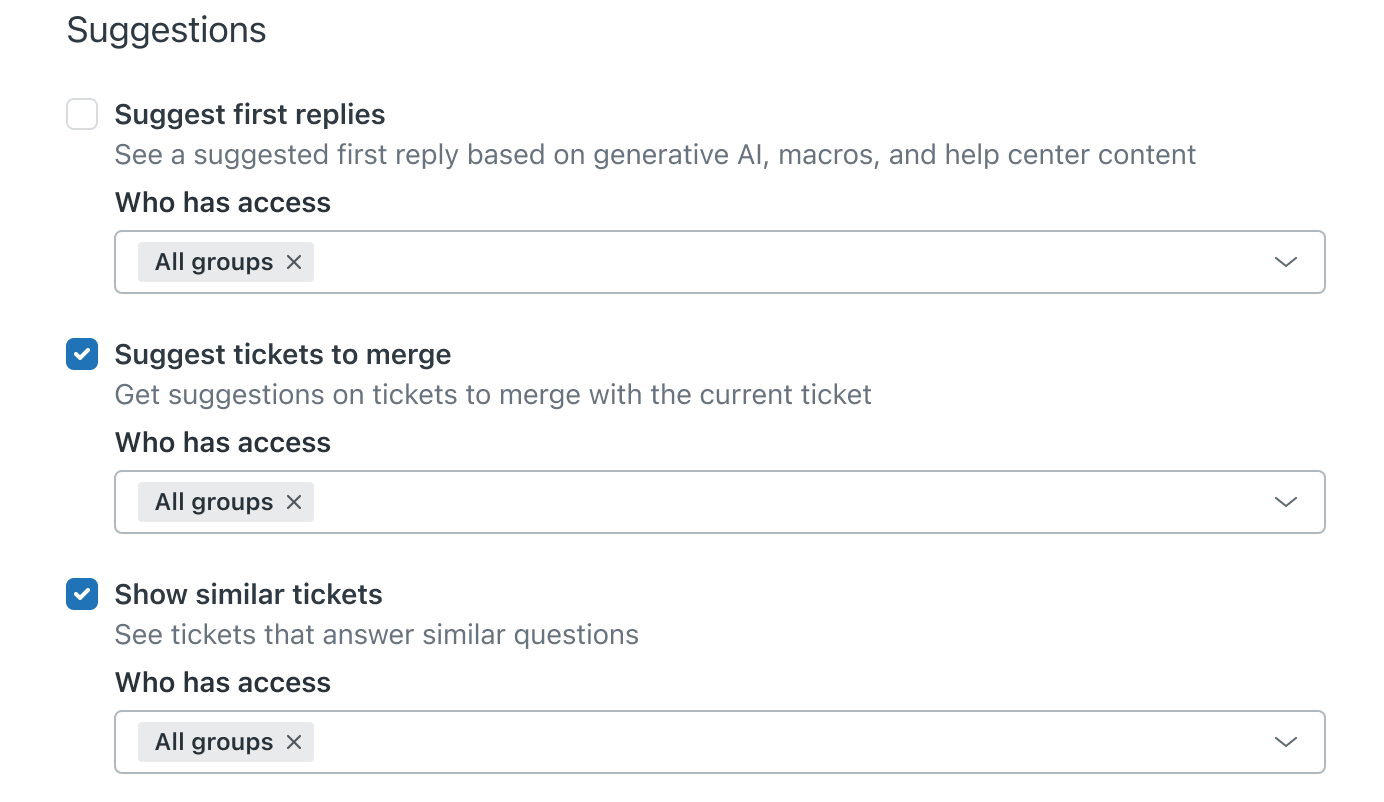Expand chevron of Suggest tickets to merge access dropdown
1384x802 pixels.
(1286, 502)
